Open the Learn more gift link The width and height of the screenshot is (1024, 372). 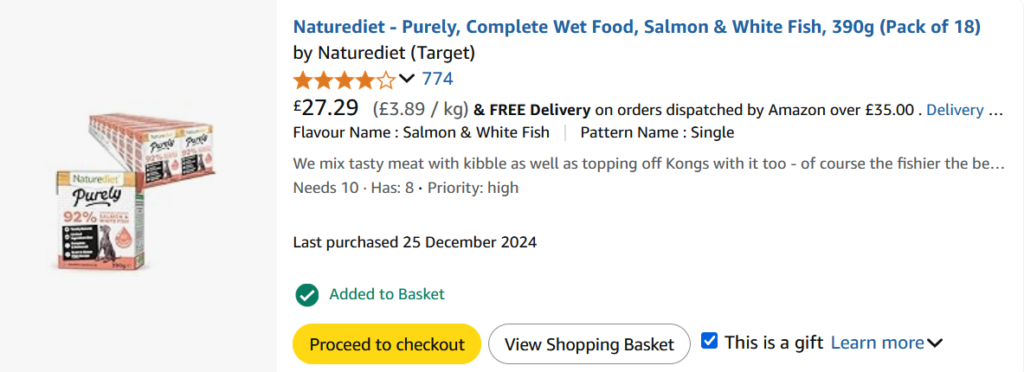tap(877, 343)
